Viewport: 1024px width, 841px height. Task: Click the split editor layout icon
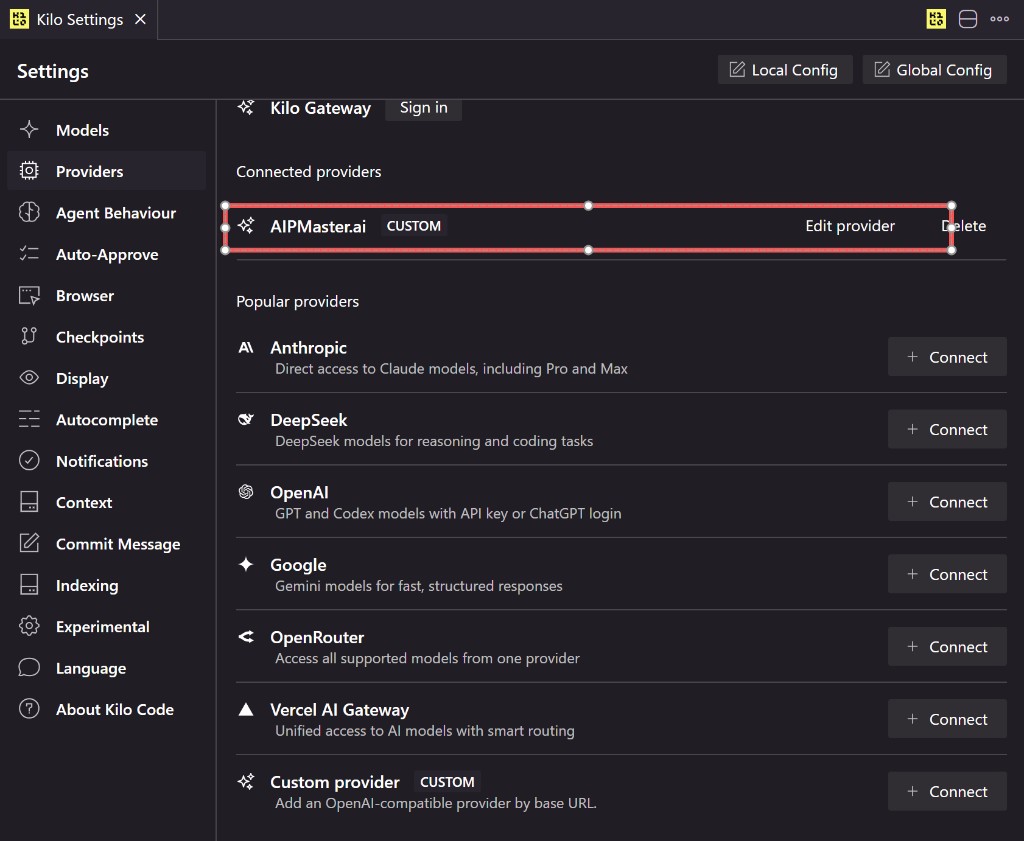pyautogui.click(x=967, y=19)
